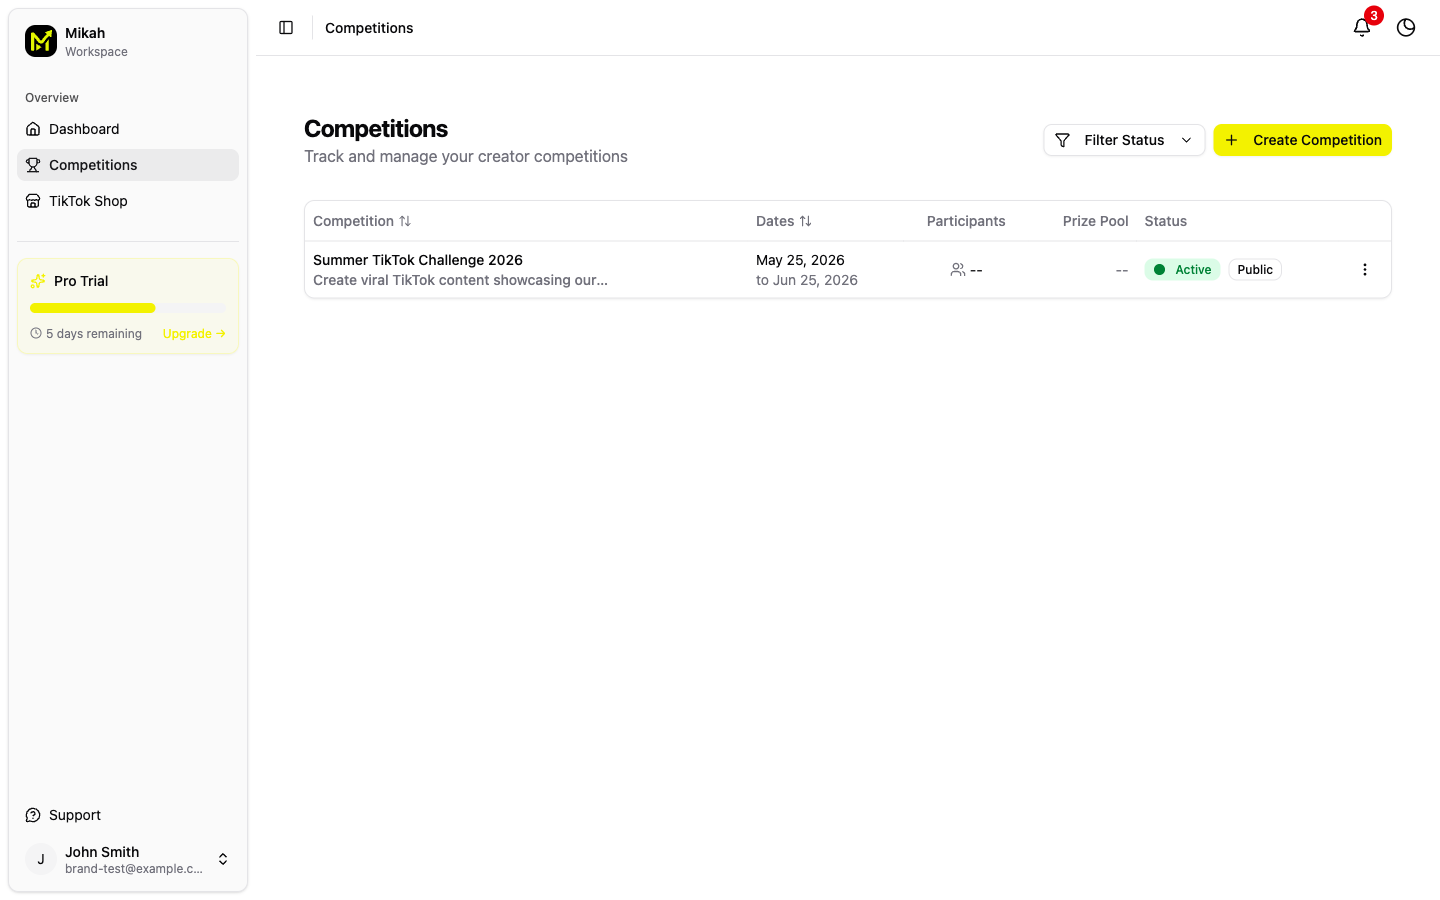The image size is (1440, 900).
Task: Click the "to Jun 25, 2026" date
Action: (807, 280)
